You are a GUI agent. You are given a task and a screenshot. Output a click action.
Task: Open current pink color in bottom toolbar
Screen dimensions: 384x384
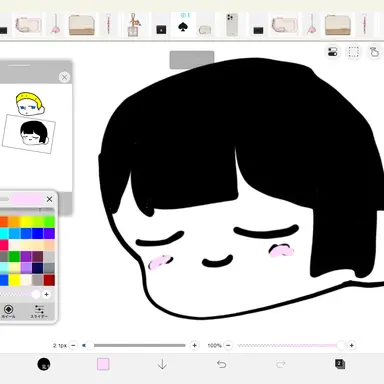[x=103, y=364]
